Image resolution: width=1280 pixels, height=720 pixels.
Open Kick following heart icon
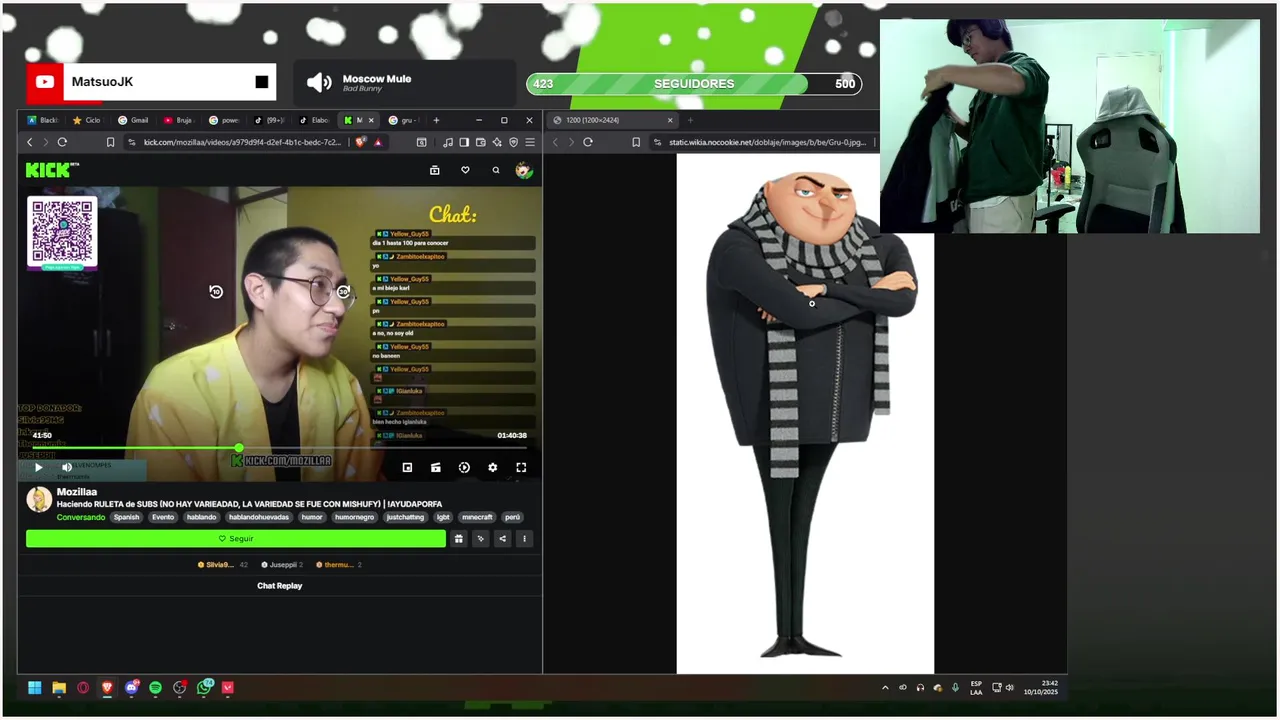click(465, 170)
